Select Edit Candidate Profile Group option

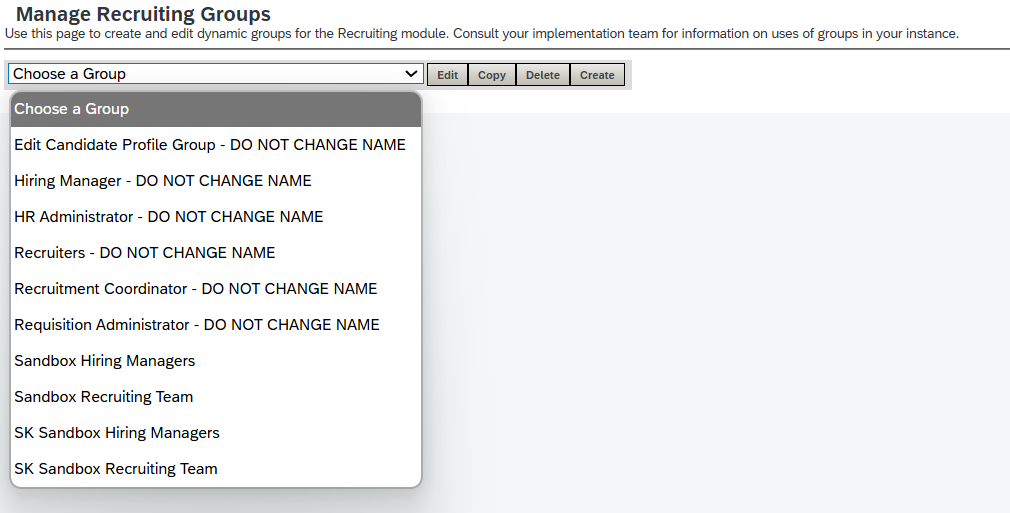216,145
